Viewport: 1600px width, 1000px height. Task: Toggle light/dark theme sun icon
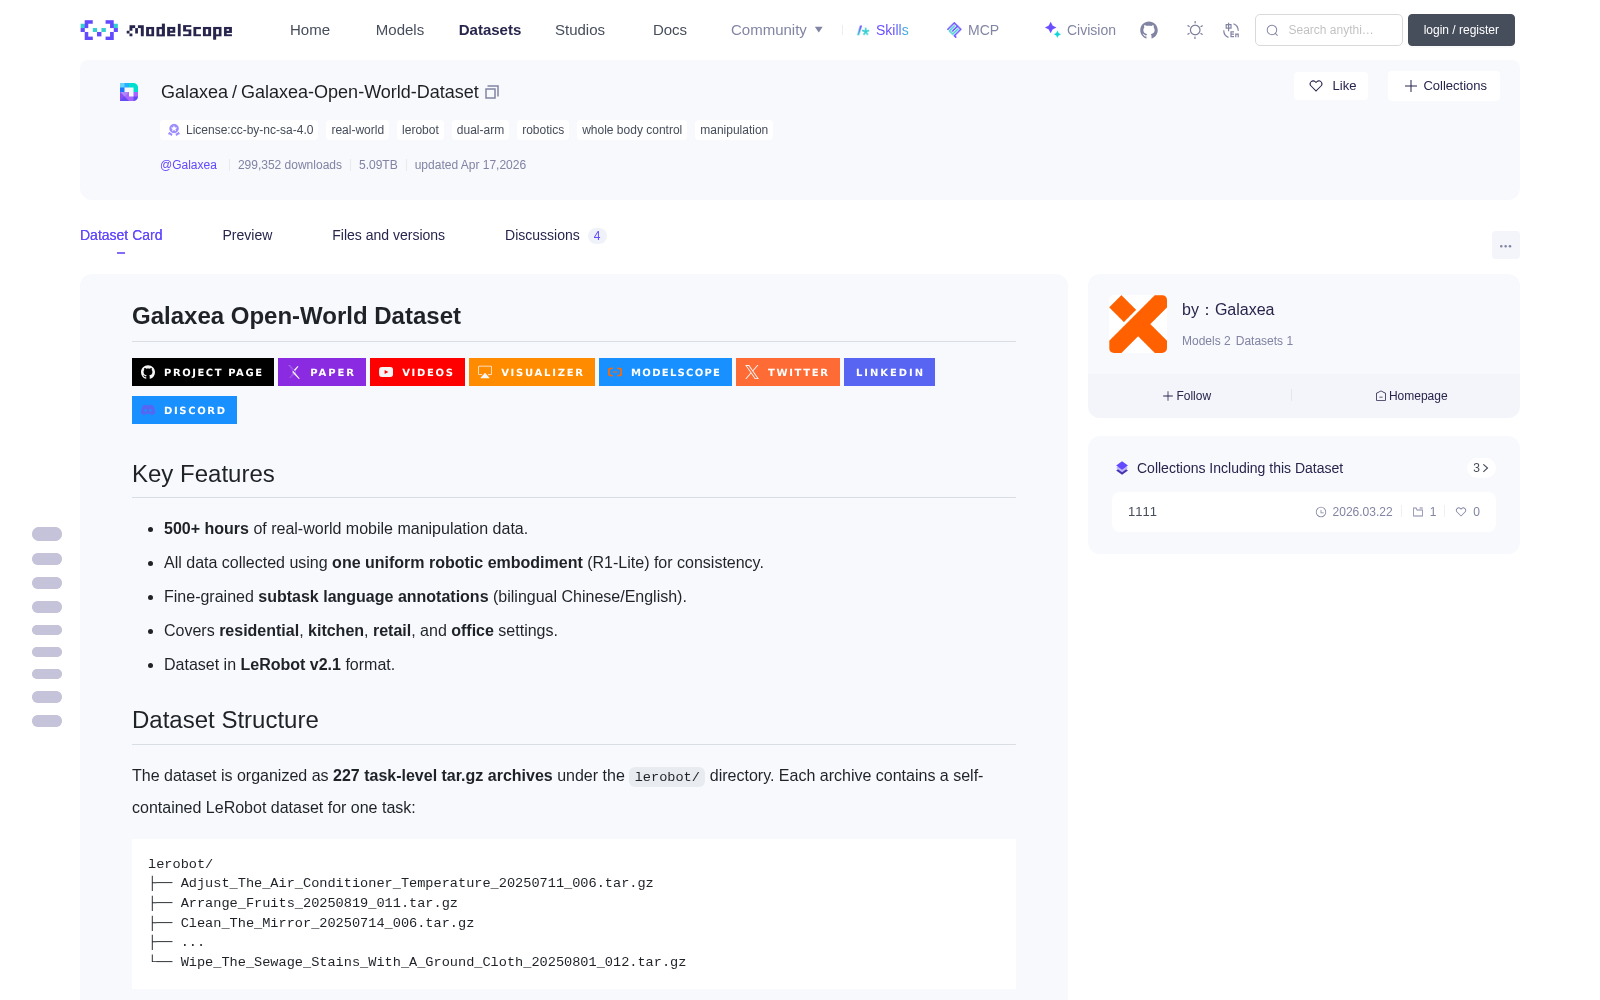[x=1195, y=30]
